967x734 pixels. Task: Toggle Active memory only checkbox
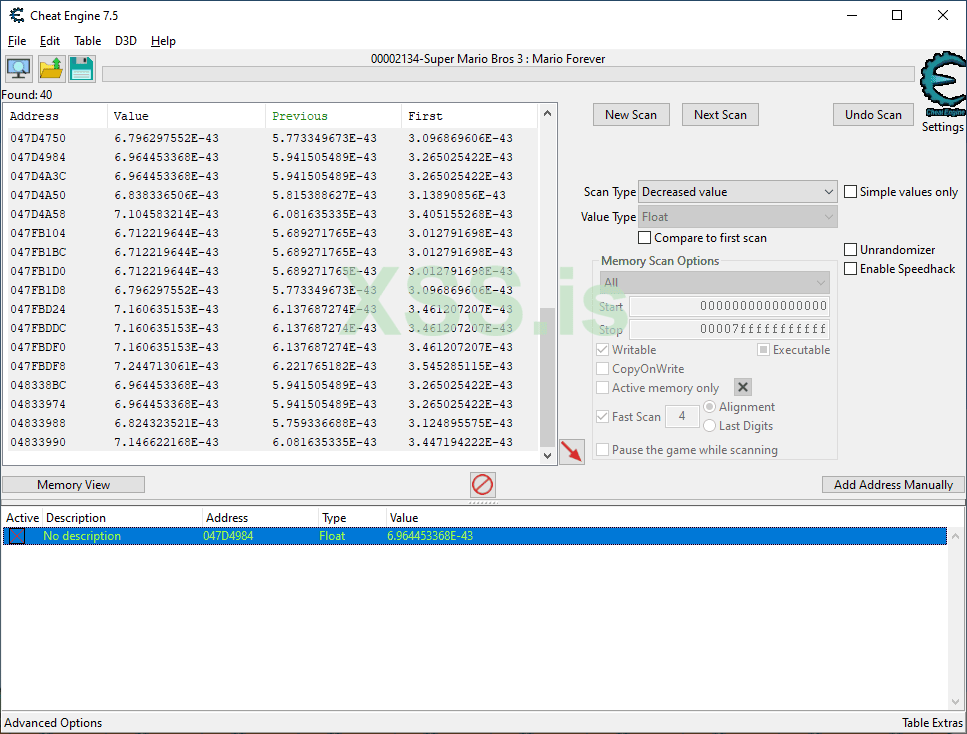point(603,388)
